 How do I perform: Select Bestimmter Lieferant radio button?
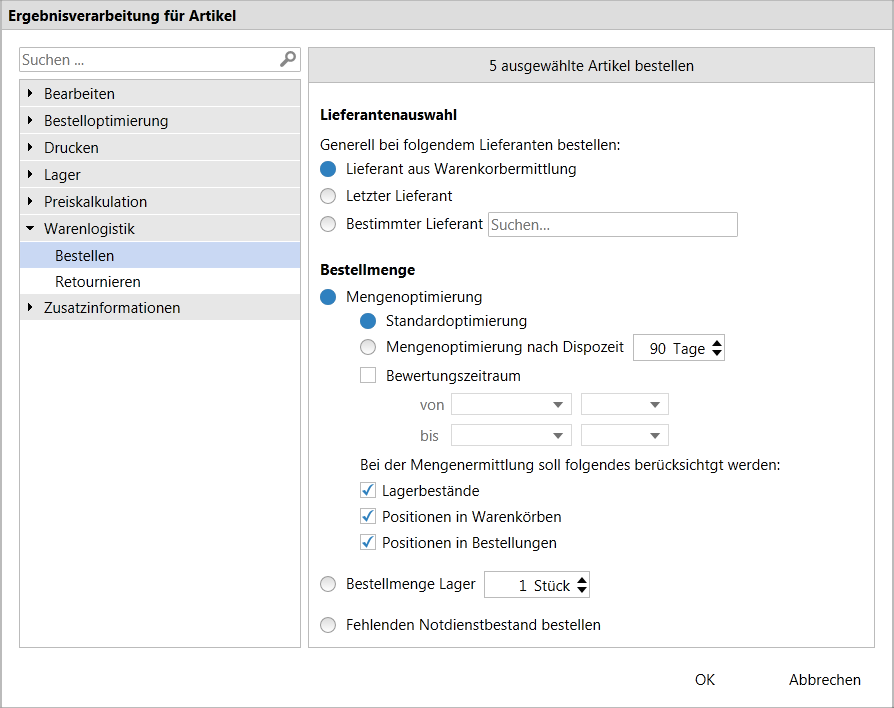(x=328, y=224)
